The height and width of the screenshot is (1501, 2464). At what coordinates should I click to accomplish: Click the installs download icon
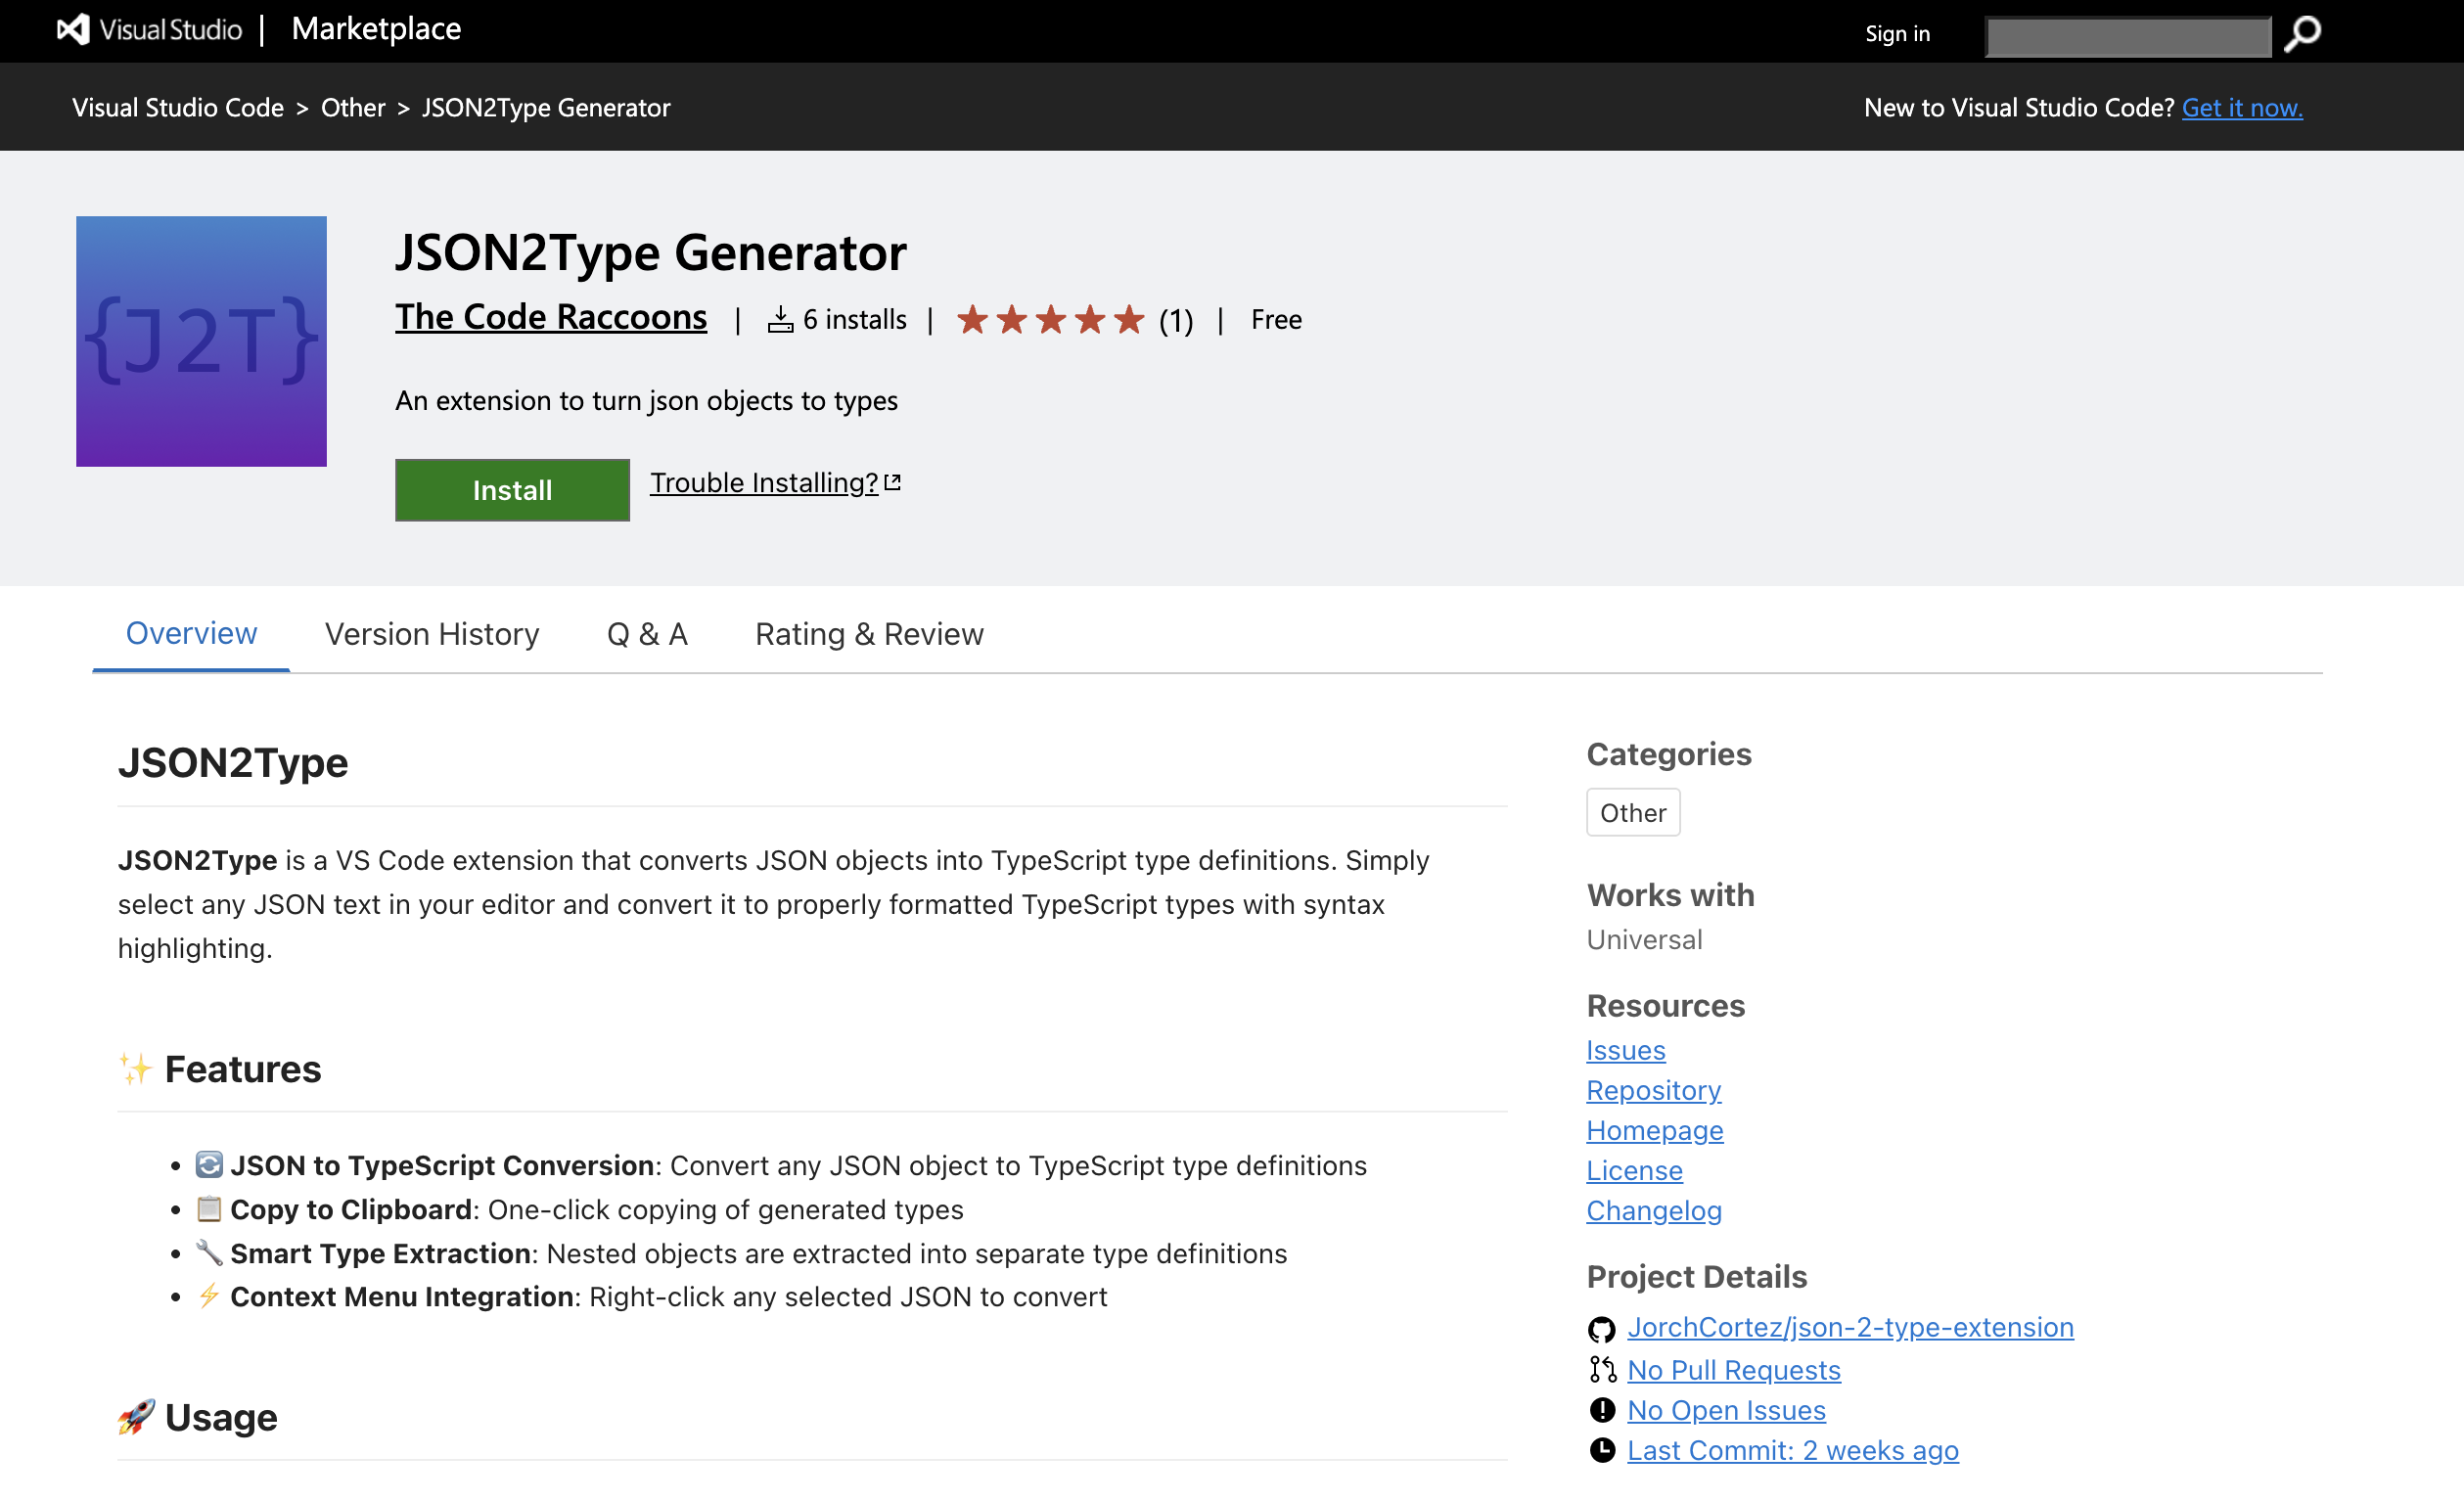tap(780, 320)
